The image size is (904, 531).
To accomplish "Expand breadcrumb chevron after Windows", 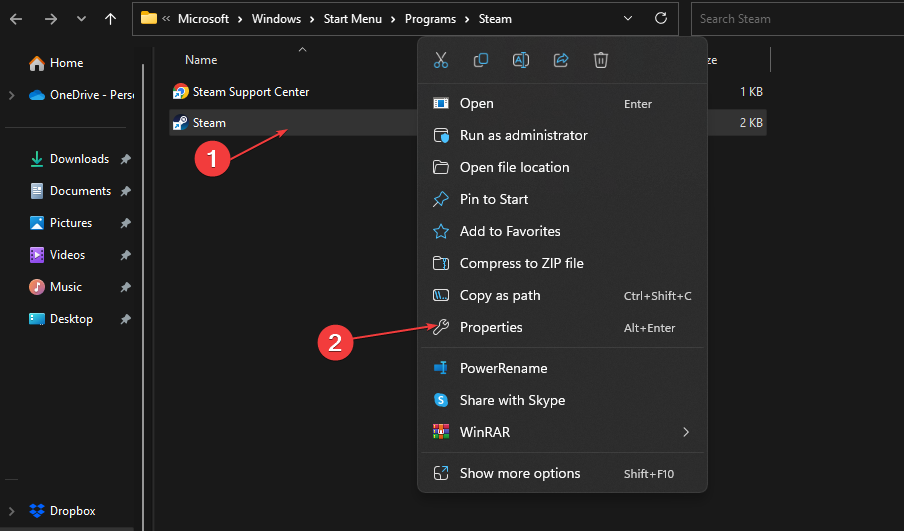I will 312,20.
